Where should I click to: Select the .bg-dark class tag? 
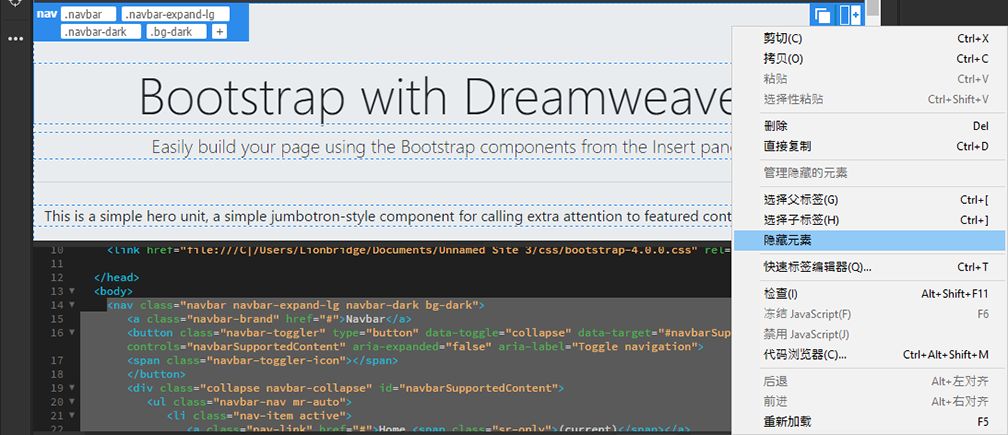point(177,31)
